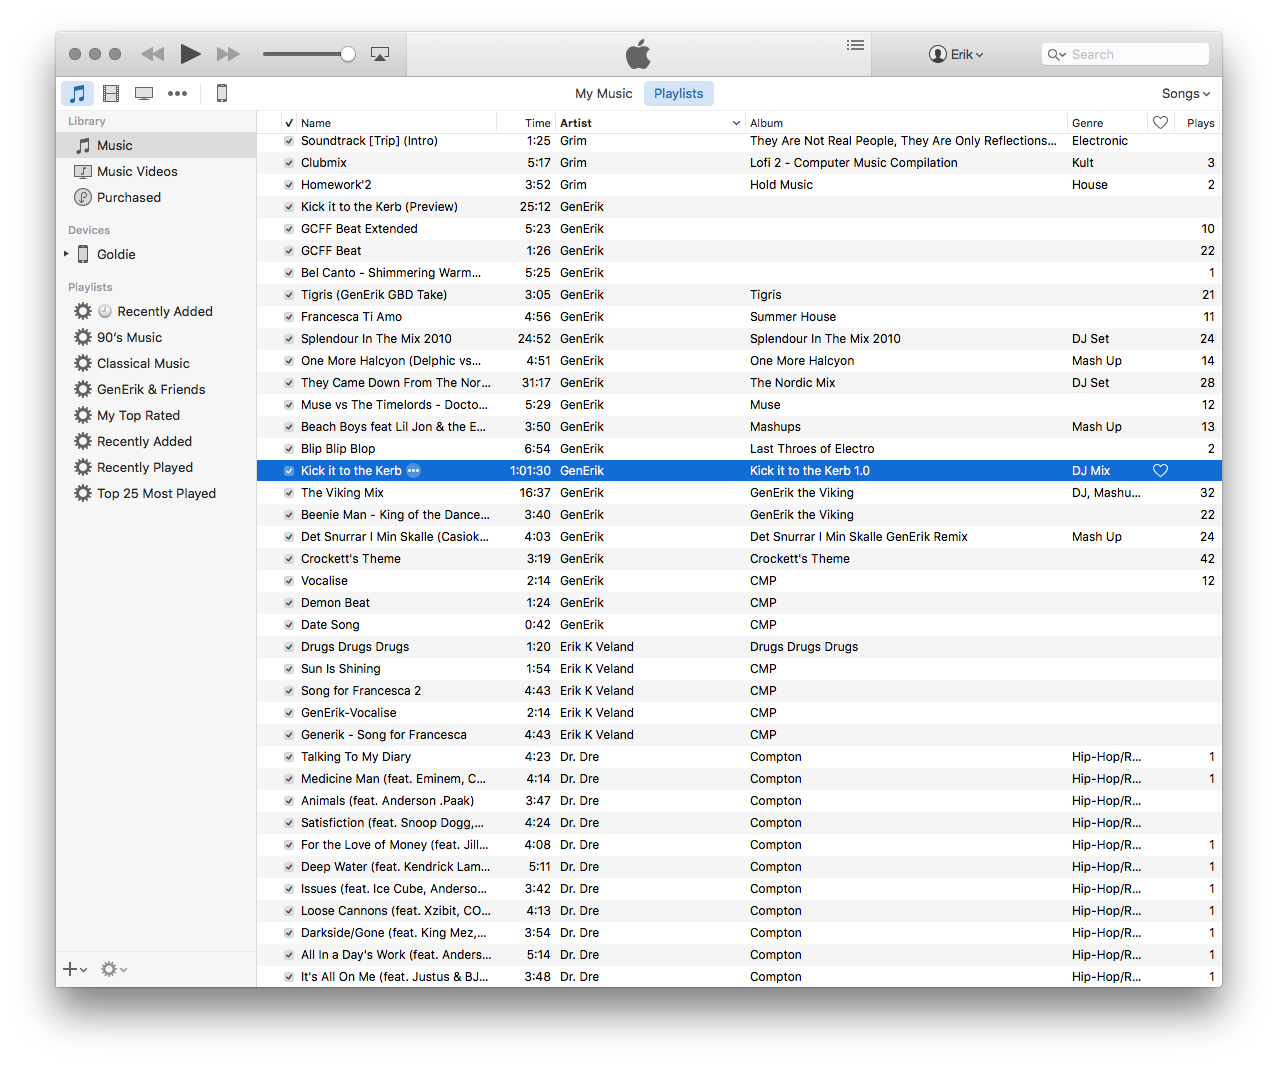Screen dimensions: 1278x1067
Task: Click the Music Videos sidebar icon
Action: coord(83,171)
